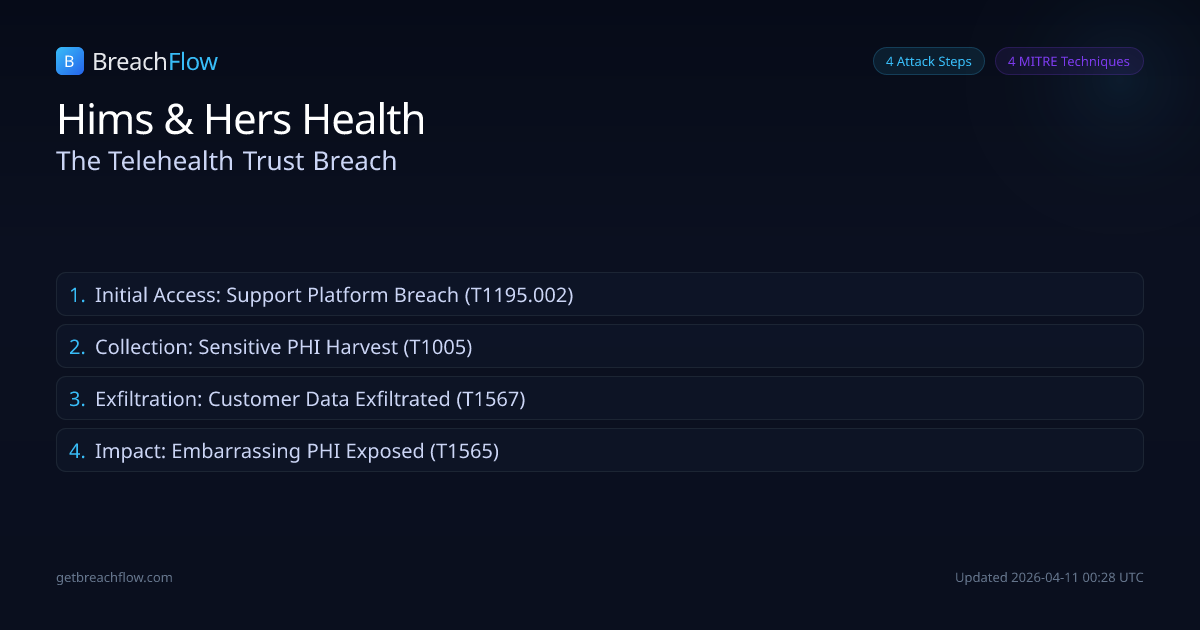Open the Collection: Sensitive PHI Harvest step
Viewport: 1200px width, 630px height.
tap(599, 347)
